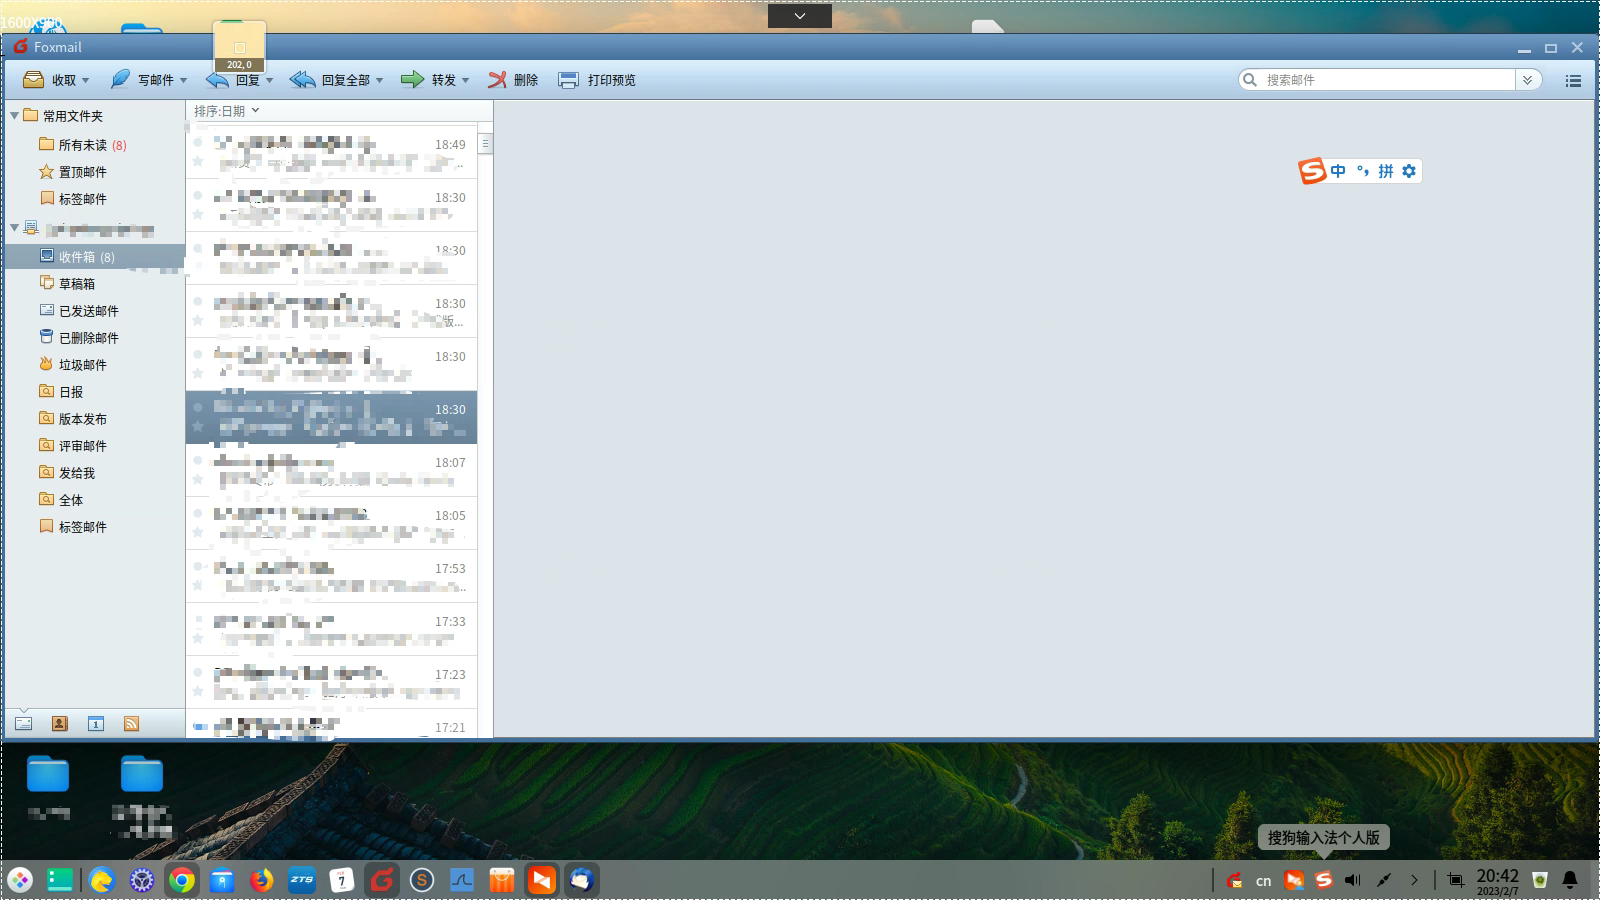Toggle Sogou Chinese/English mode 中
Image resolution: width=1600 pixels, height=900 pixels.
1338,171
